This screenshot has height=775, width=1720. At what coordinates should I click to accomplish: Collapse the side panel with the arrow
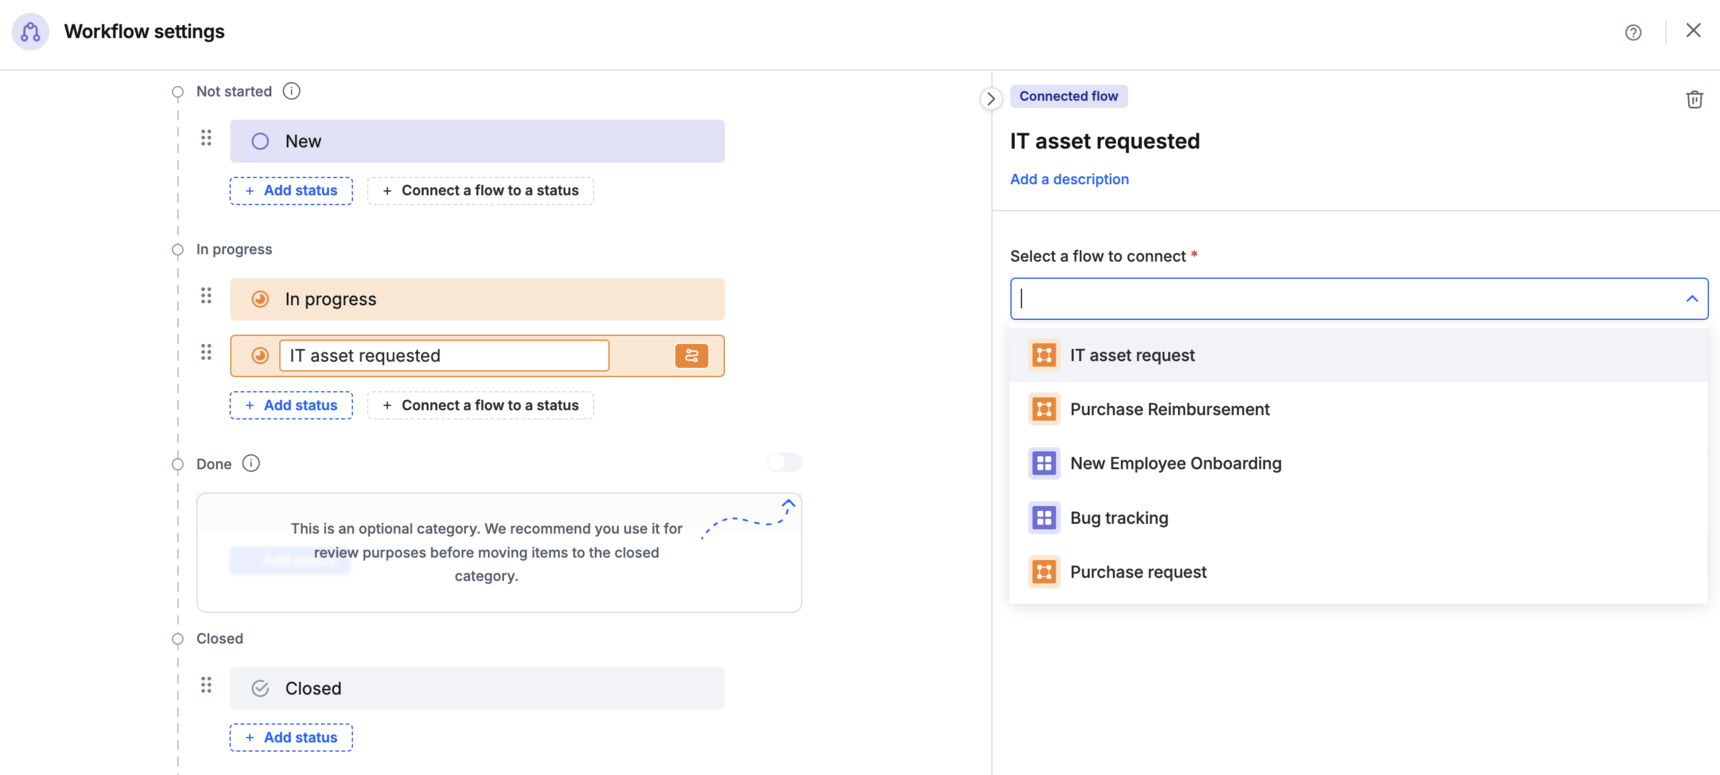point(990,99)
